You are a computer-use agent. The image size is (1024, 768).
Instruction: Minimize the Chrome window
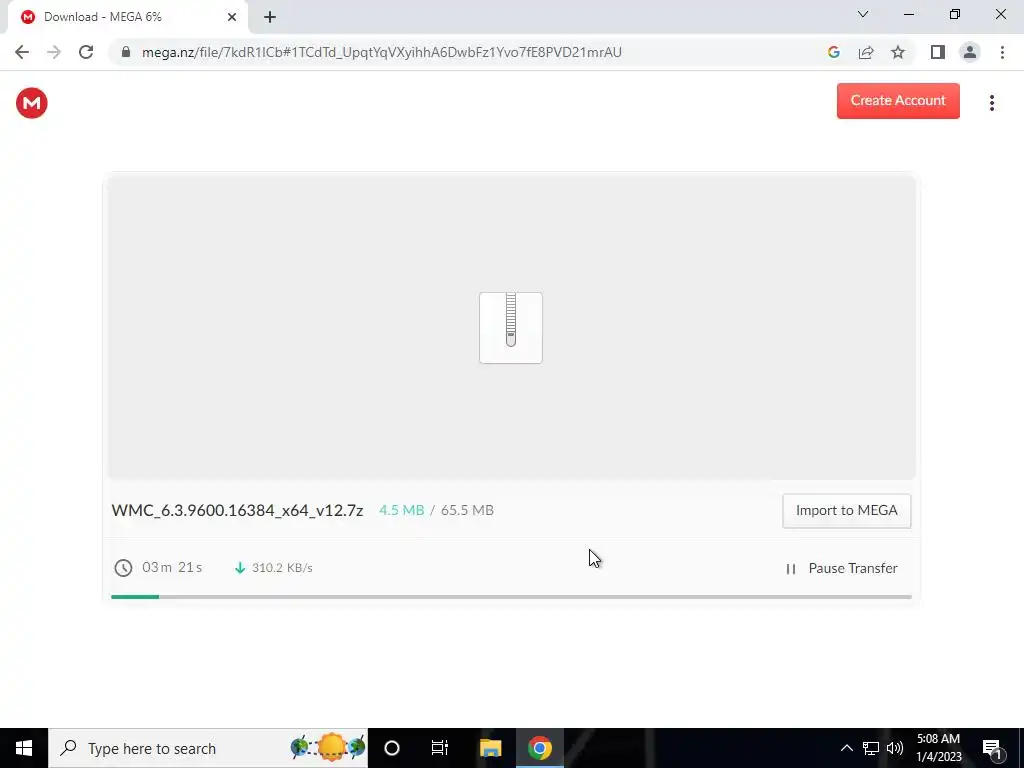tap(909, 14)
